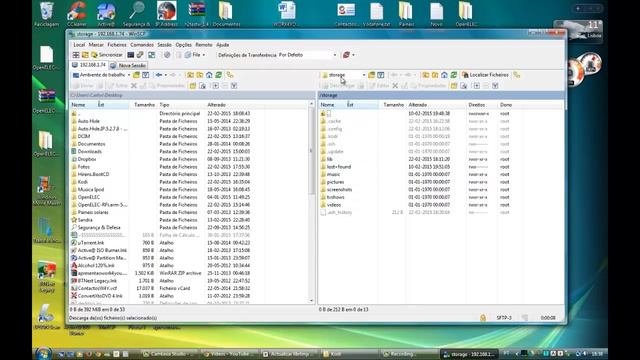This screenshot has width=640, height=360.
Task: Select Kodi folder in local panel
Action: click(83, 182)
